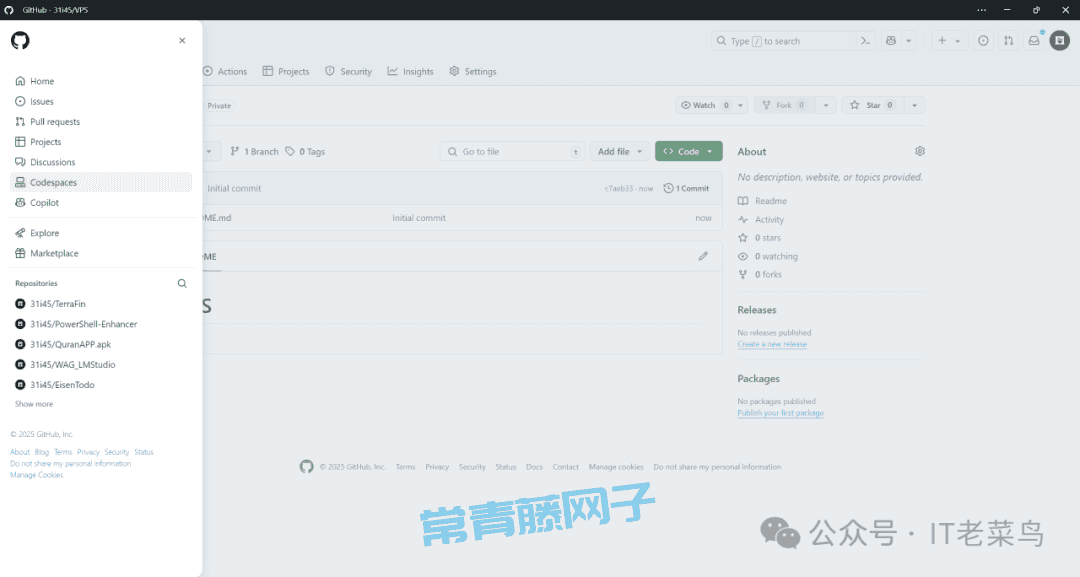Screen dimensions: 1080x577
Task: Open pull requests icon in header
Action: (x=1008, y=41)
